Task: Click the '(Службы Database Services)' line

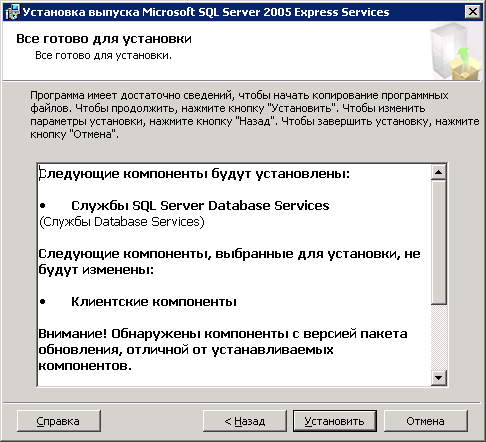Action: [x=122, y=222]
